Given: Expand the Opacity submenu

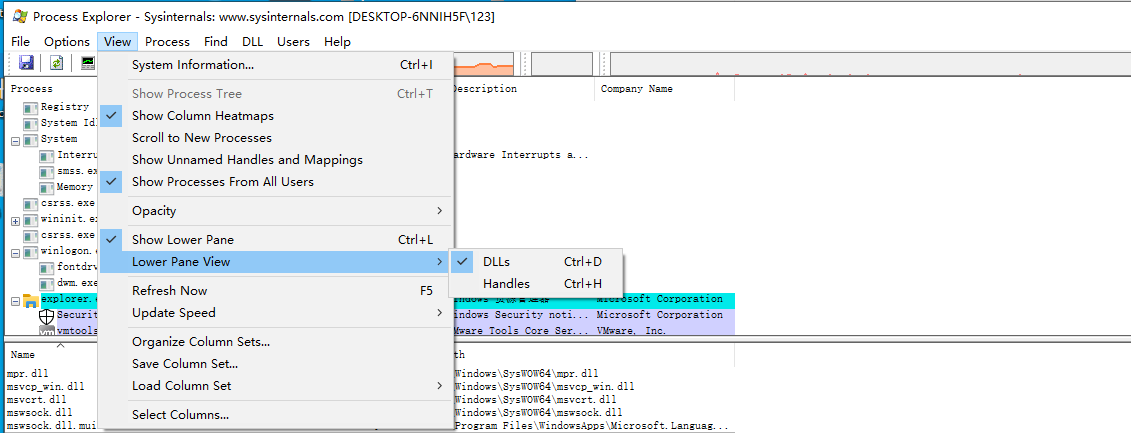Looking at the screenshot, I should coord(276,211).
